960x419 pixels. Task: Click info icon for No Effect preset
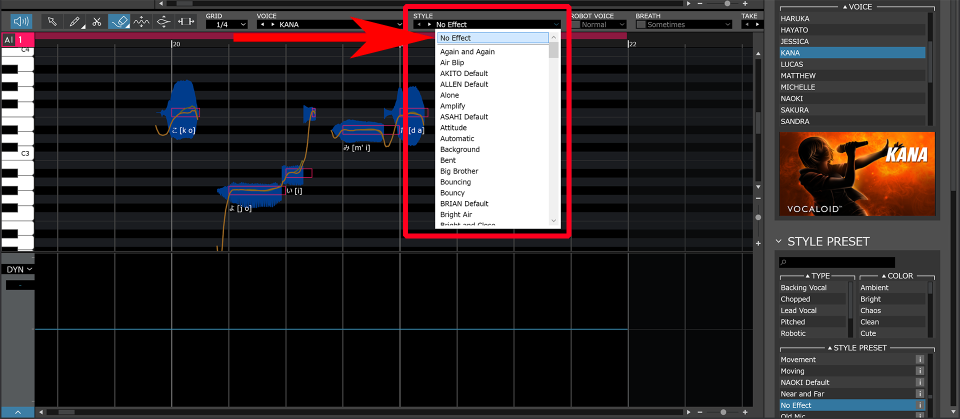pos(920,406)
